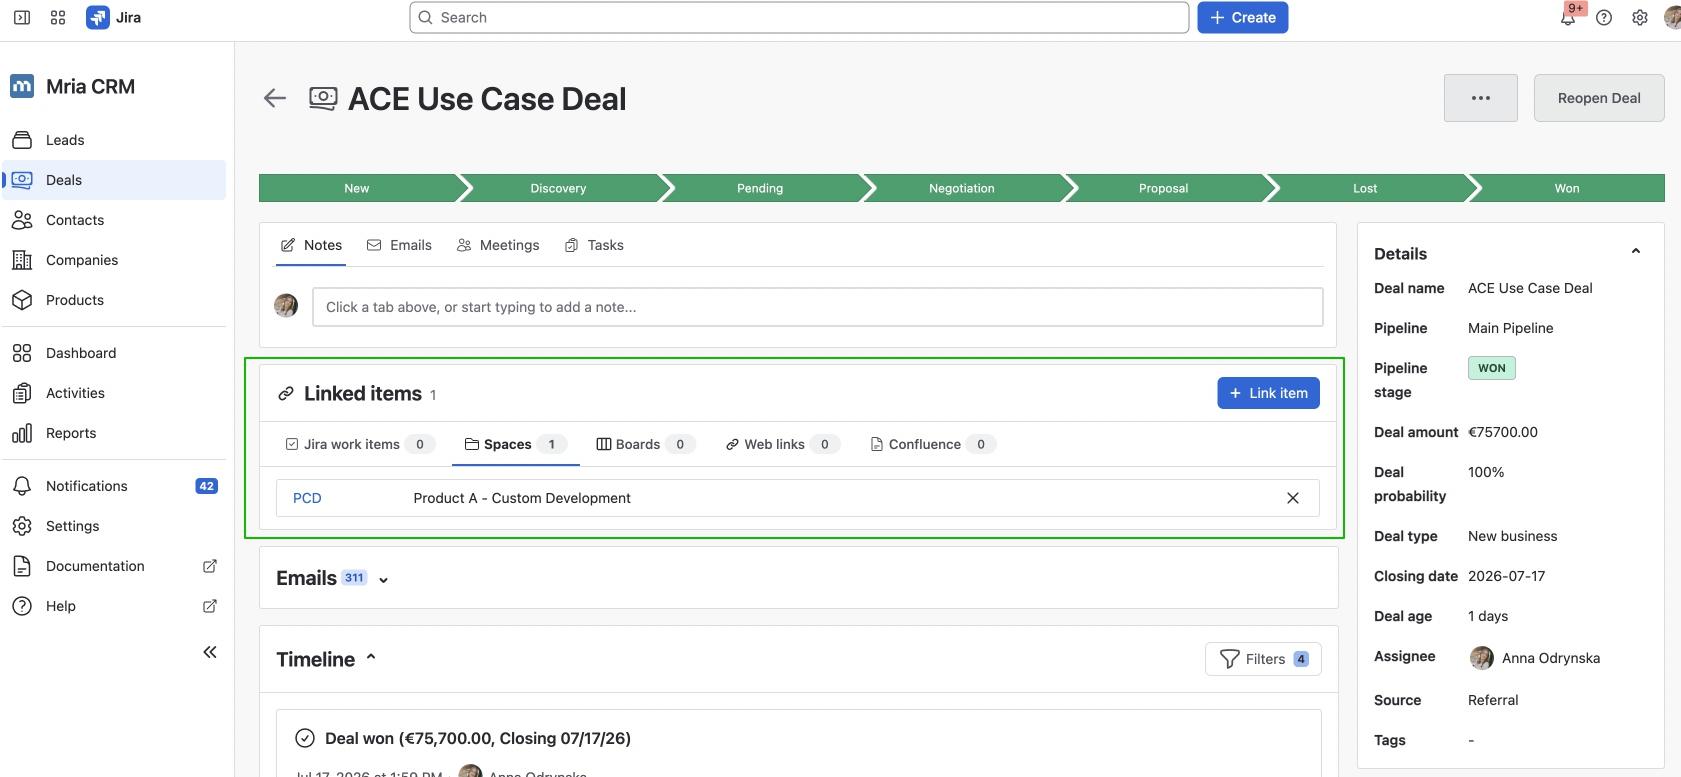Go back with the left arrow icon

[x=275, y=98]
